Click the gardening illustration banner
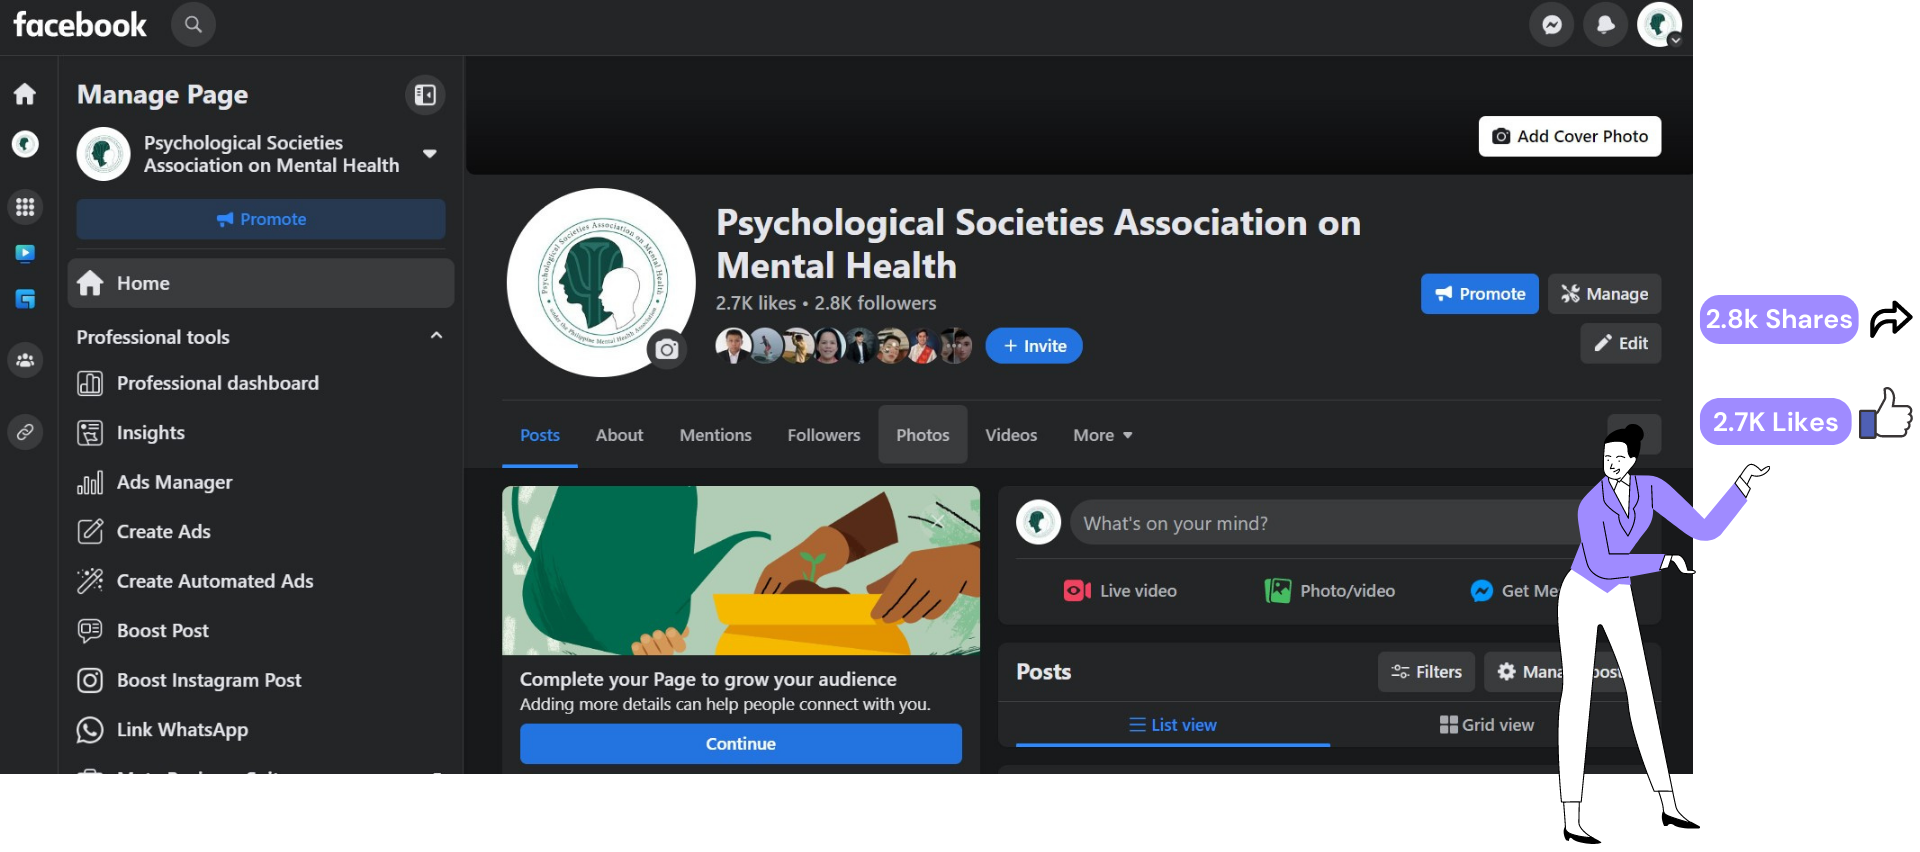The width and height of the screenshot is (1920, 852). [x=741, y=571]
